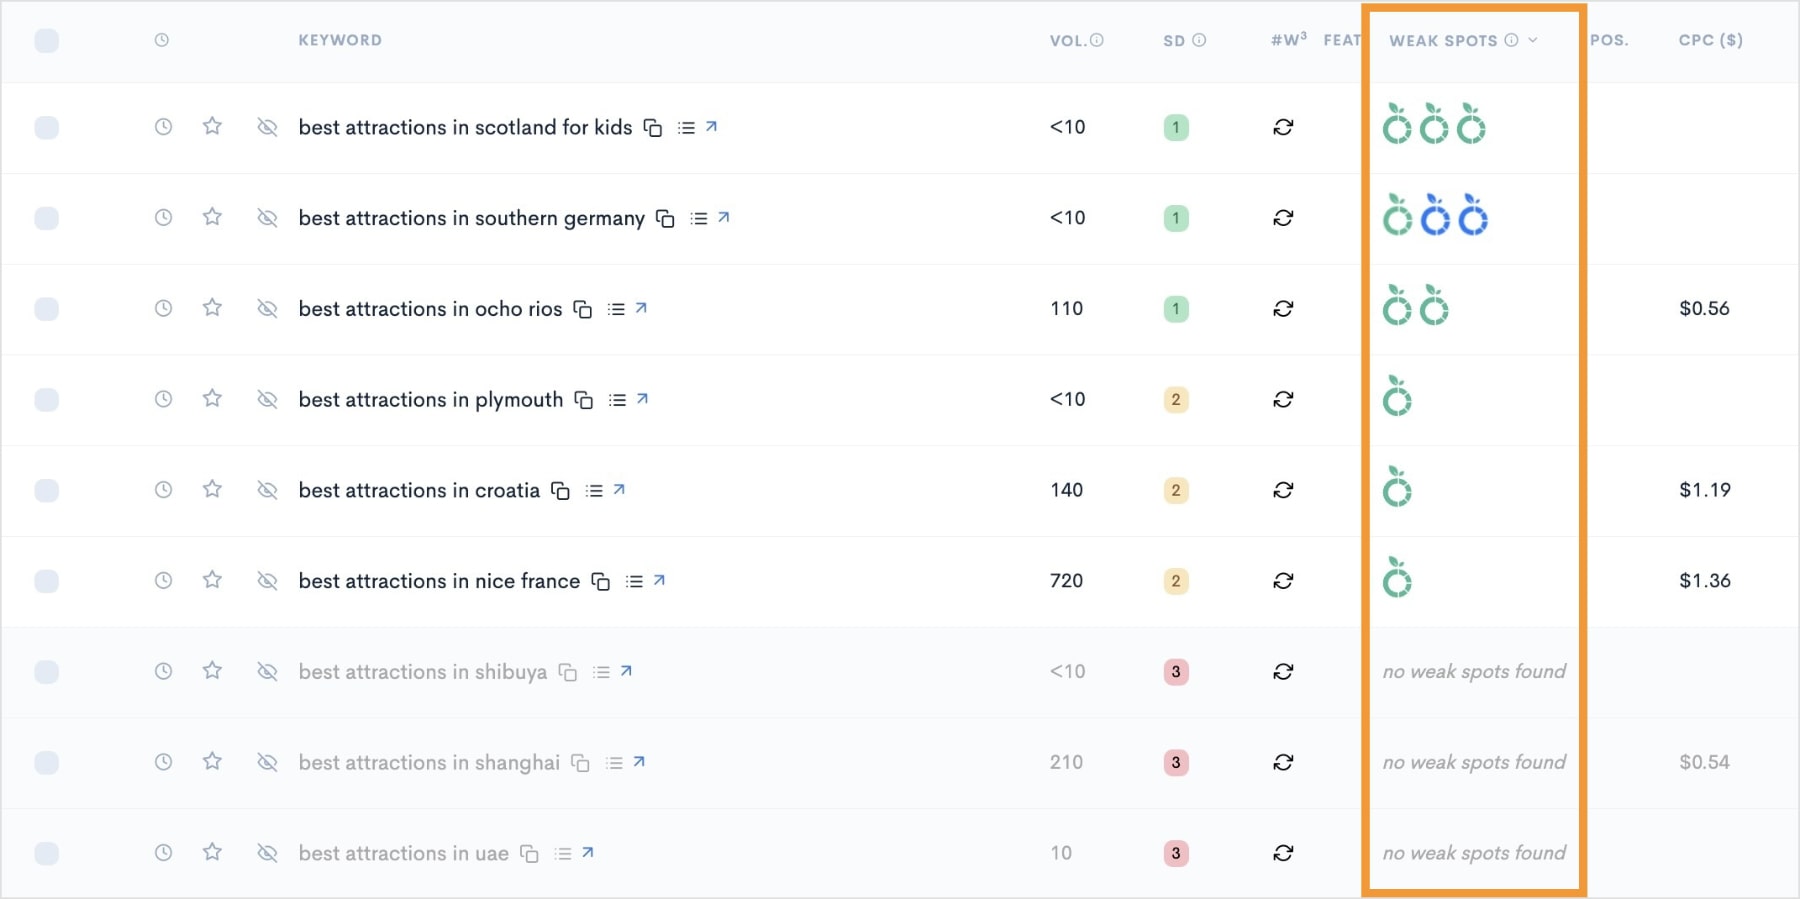Hide the 'uae' keyword
Viewport: 1800px width, 899px height.
pyautogui.click(x=267, y=853)
